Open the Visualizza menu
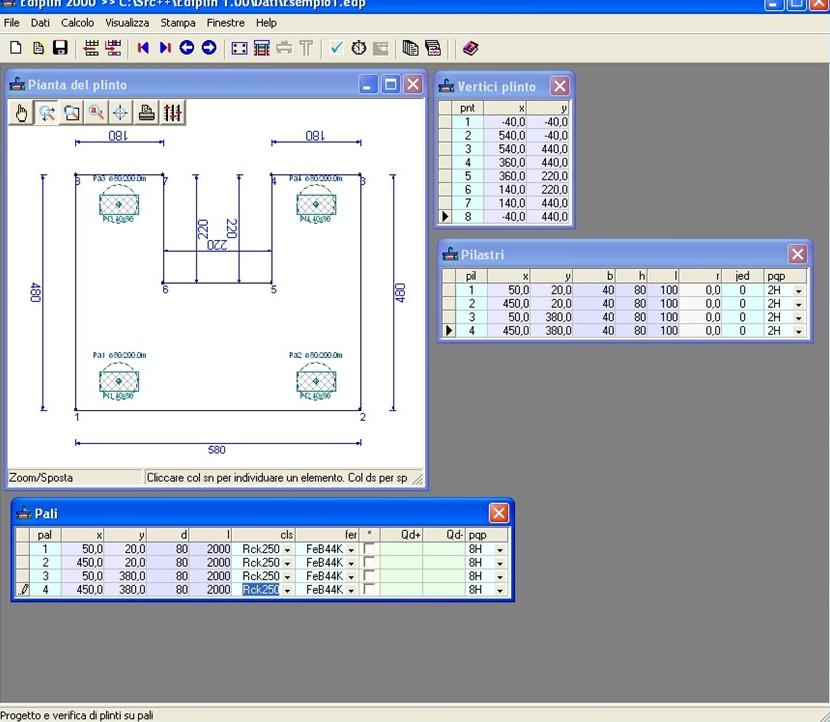 [x=127, y=22]
